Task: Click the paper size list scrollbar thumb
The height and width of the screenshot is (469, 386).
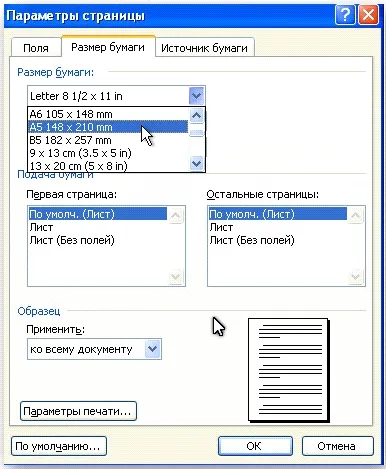Action: click(x=196, y=133)
